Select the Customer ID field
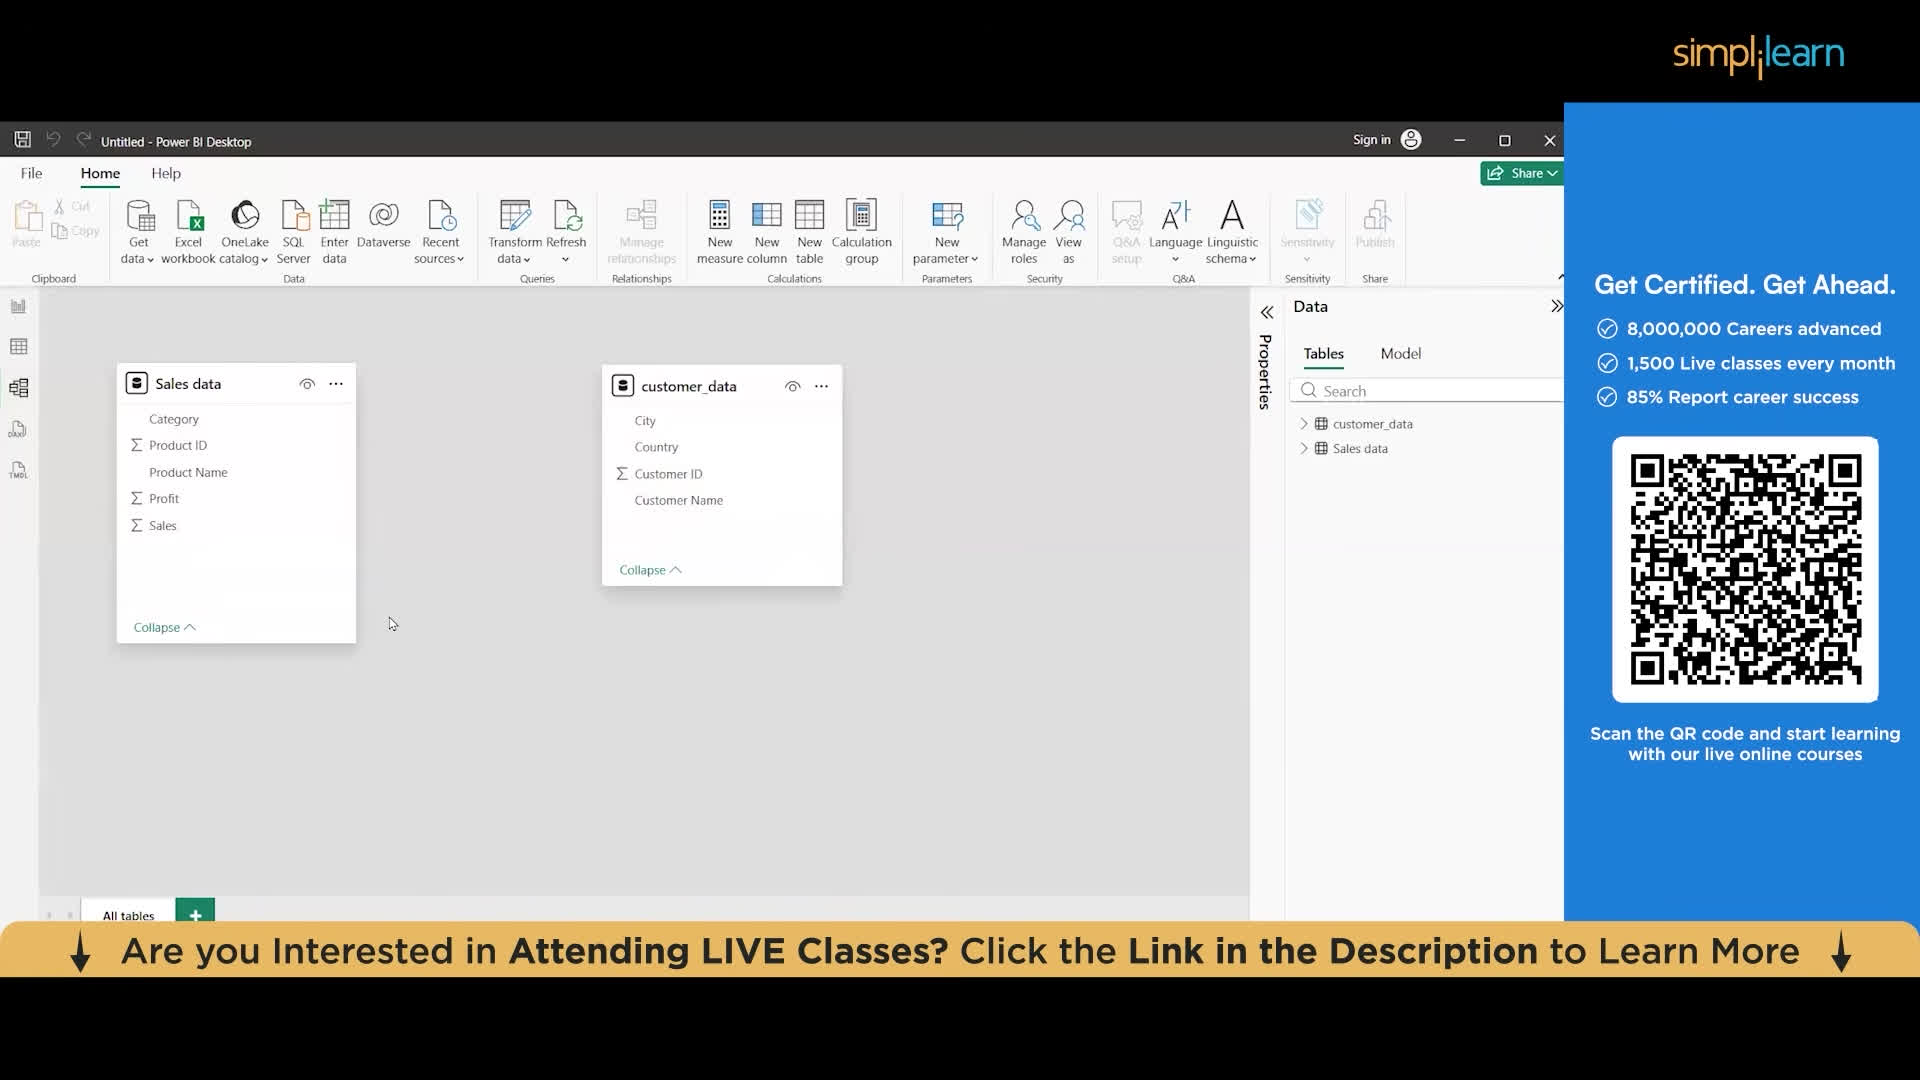1920x1080 pixels. point(668,474)
